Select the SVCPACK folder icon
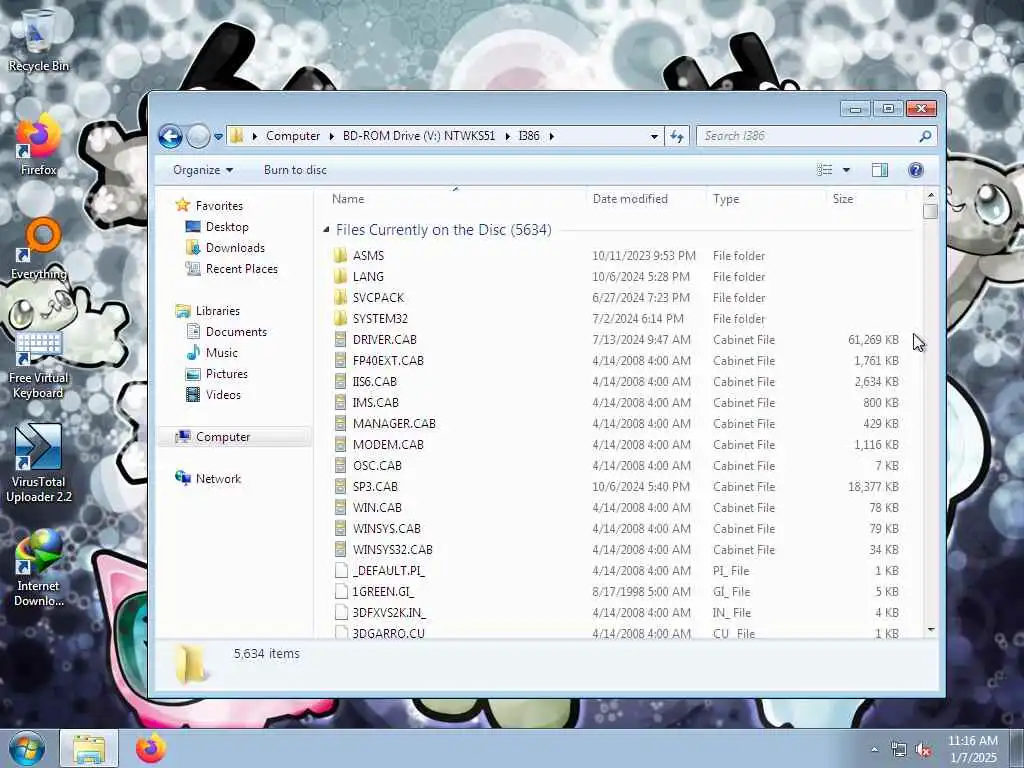The image size is (1024, 768). (340, 297)
